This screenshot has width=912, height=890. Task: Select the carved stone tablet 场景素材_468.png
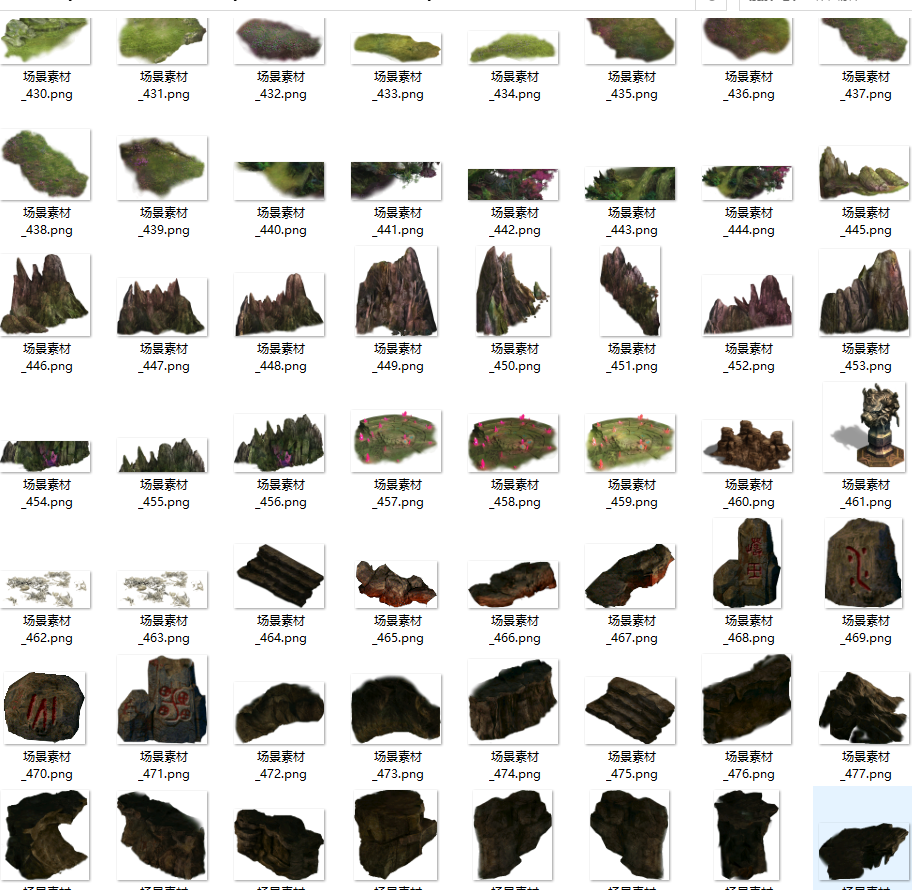(x=747, y=563)
